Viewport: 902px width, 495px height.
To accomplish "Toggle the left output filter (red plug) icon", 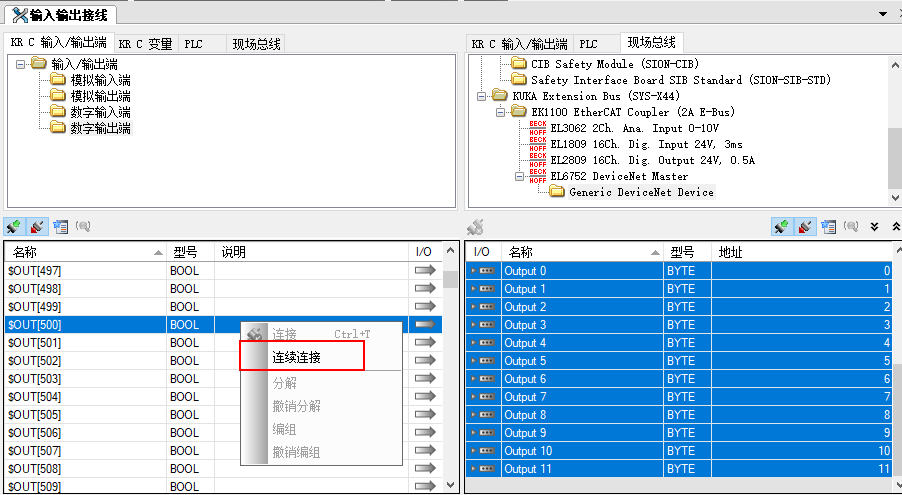I will tap(37, 227).
